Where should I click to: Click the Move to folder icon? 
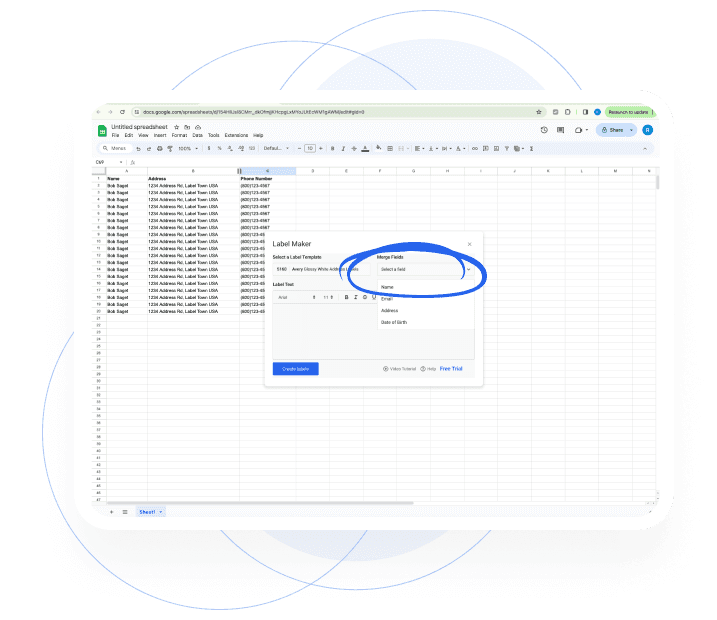[187, 127]
